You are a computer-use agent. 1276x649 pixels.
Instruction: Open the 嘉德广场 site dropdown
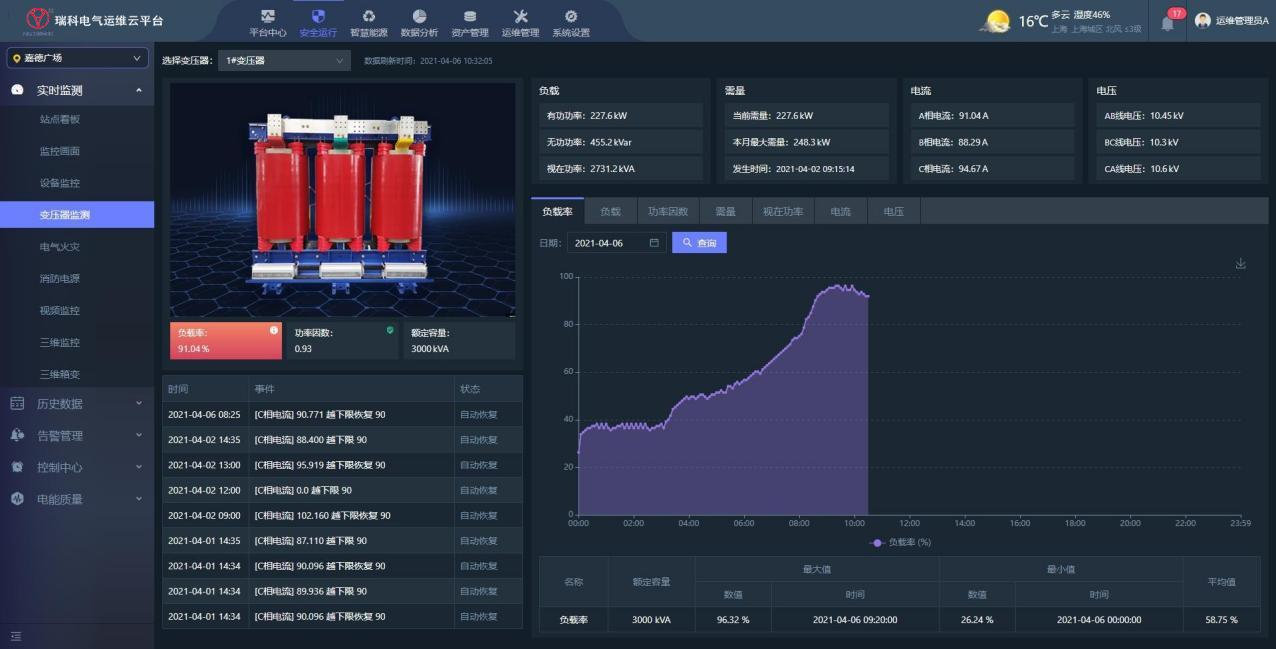pyautogui.click(x=78, y=58)
